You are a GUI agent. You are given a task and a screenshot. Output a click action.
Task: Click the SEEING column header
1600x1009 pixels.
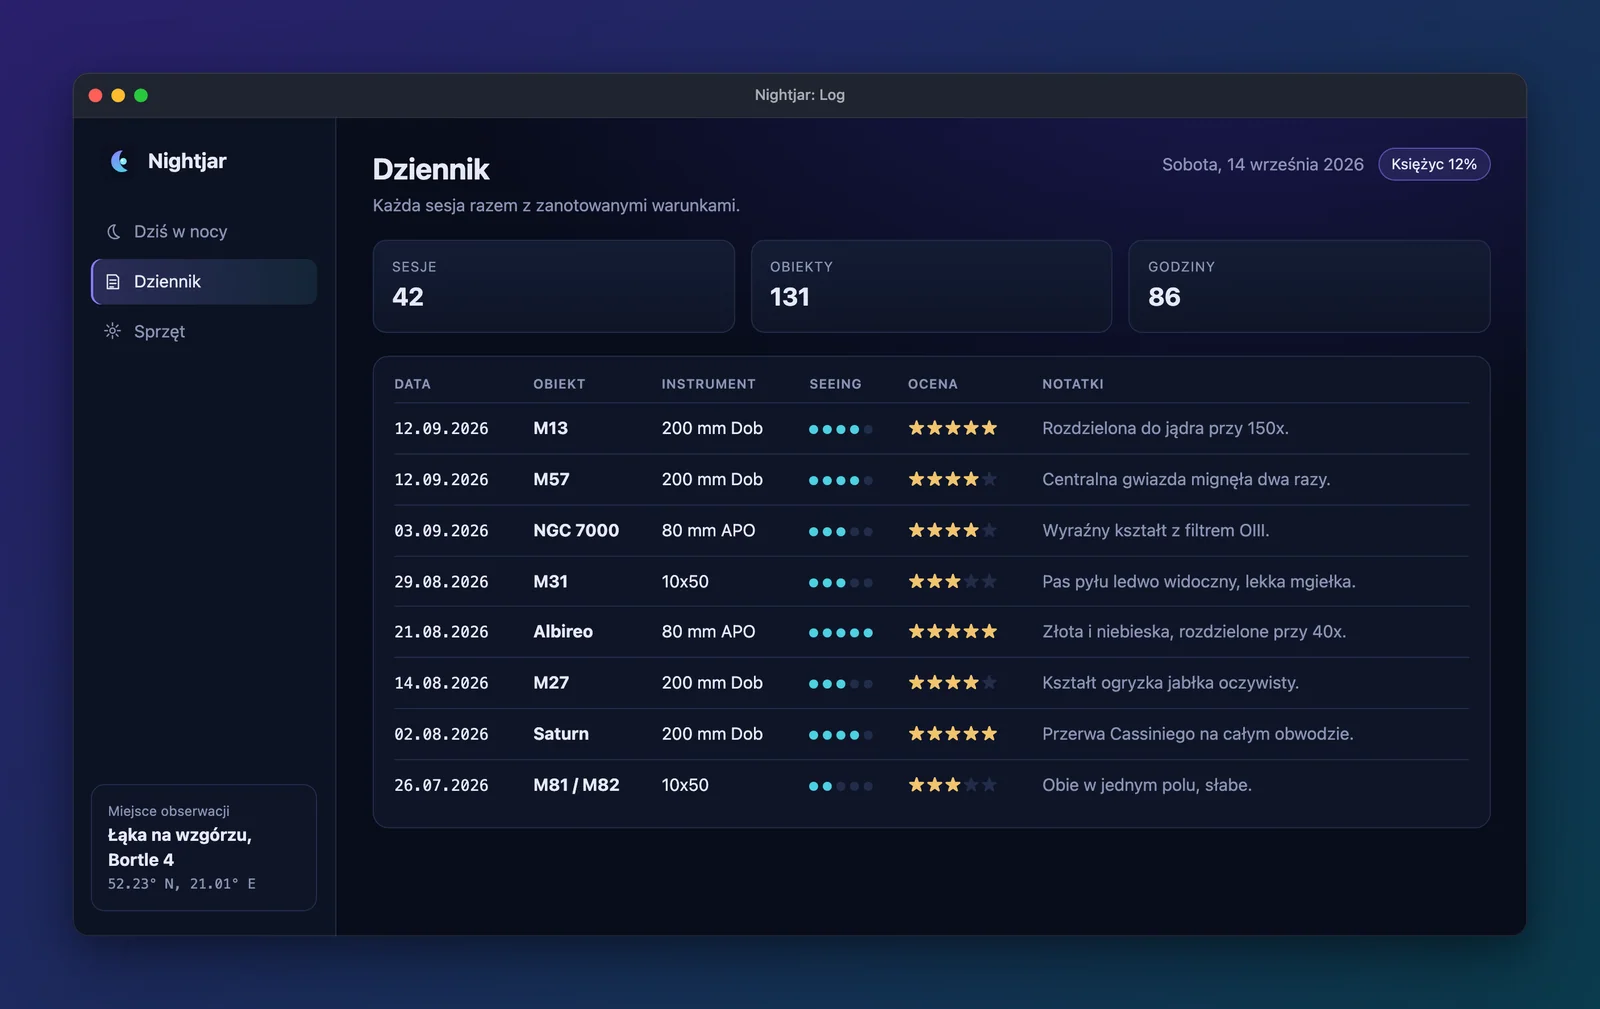pos(835,384)
